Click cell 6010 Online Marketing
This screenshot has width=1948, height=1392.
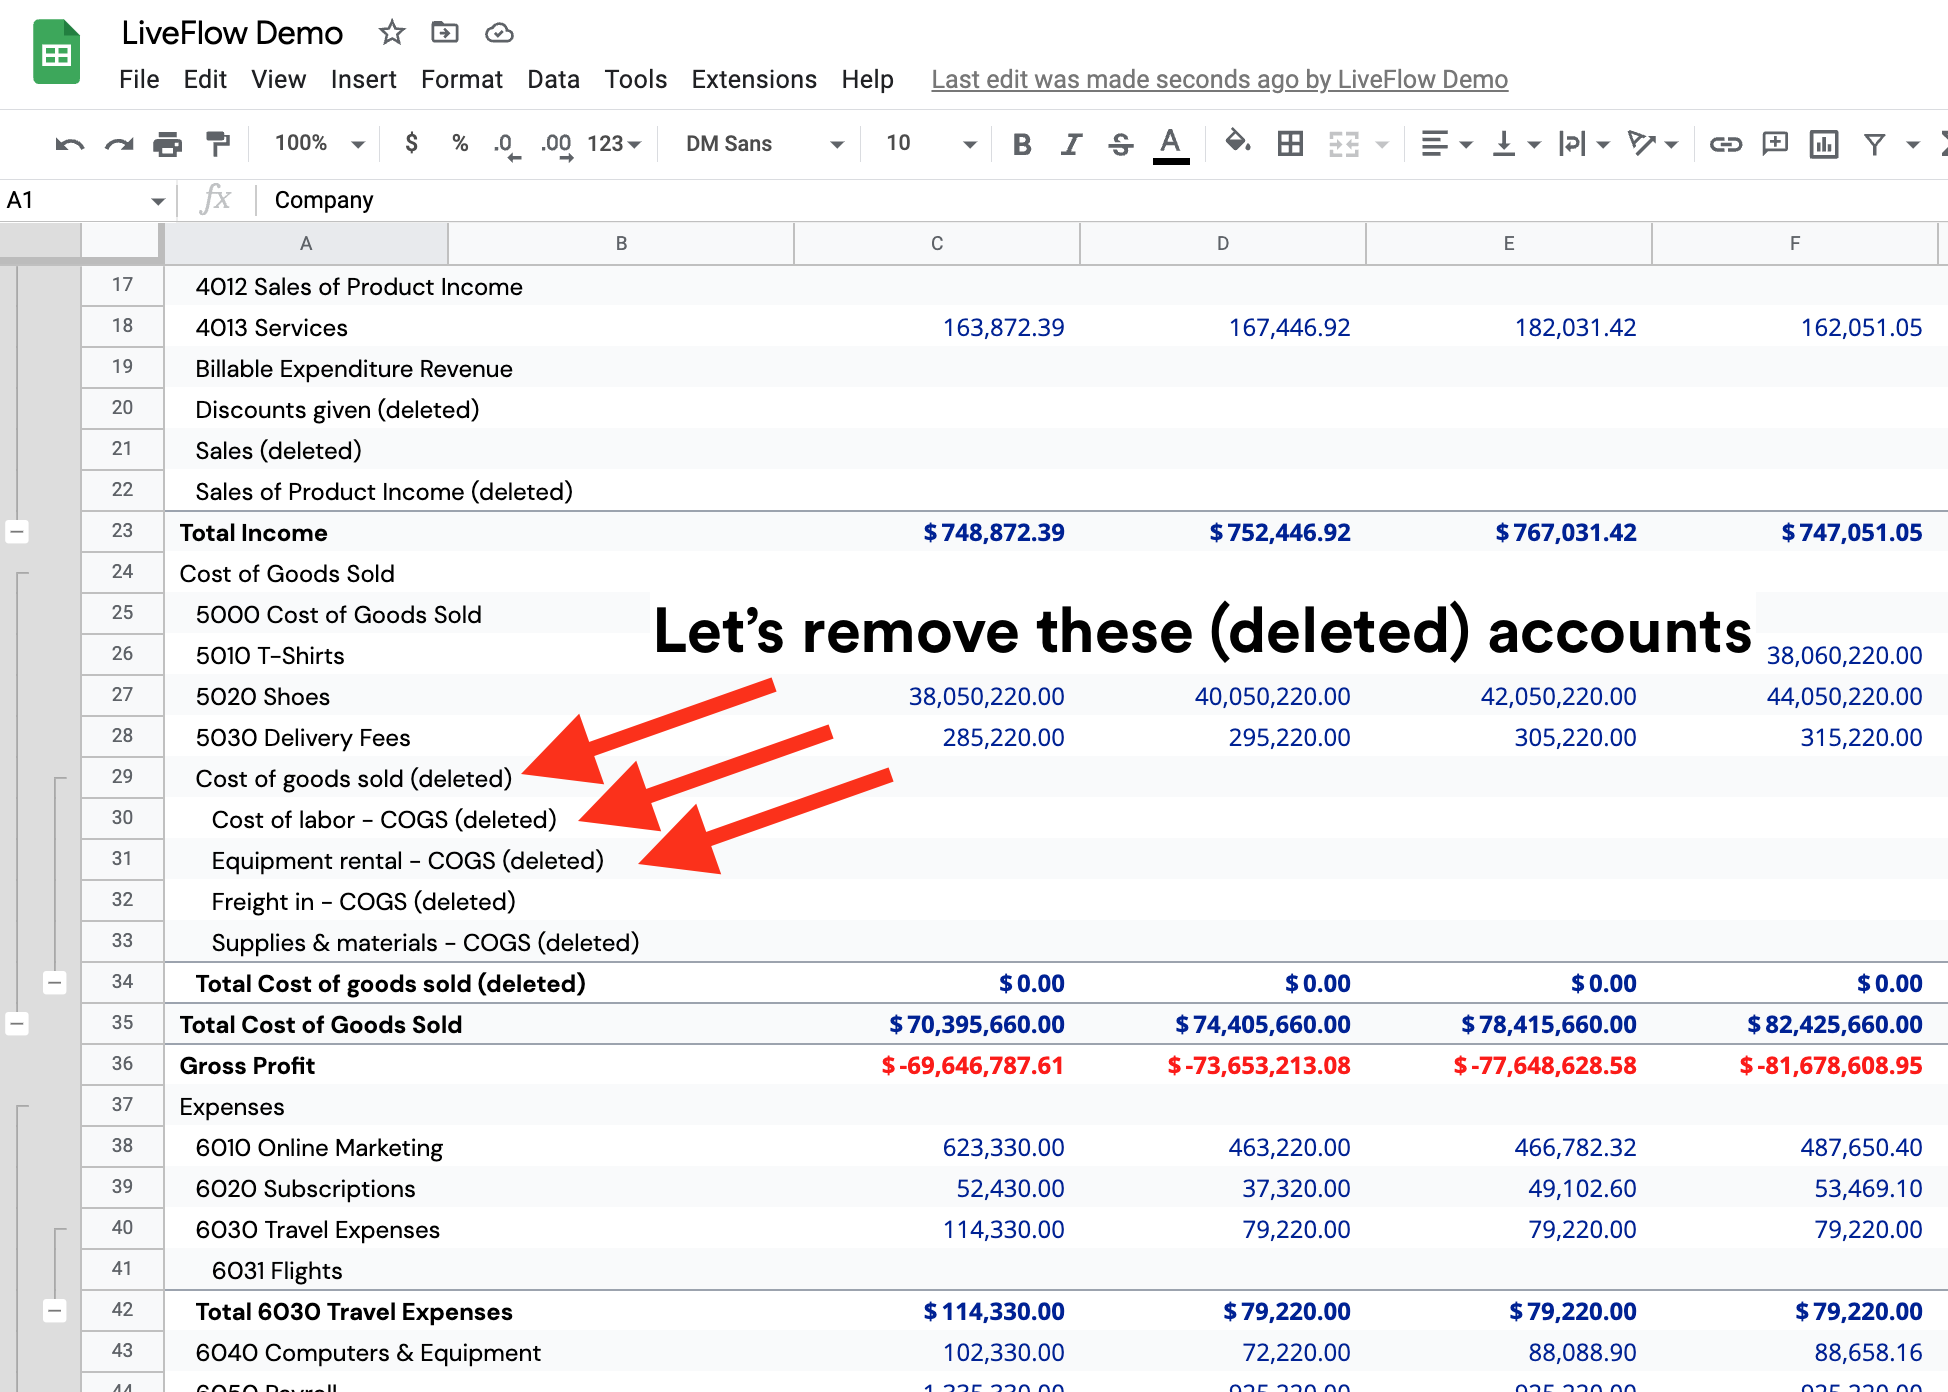[x=319, y=1147]
